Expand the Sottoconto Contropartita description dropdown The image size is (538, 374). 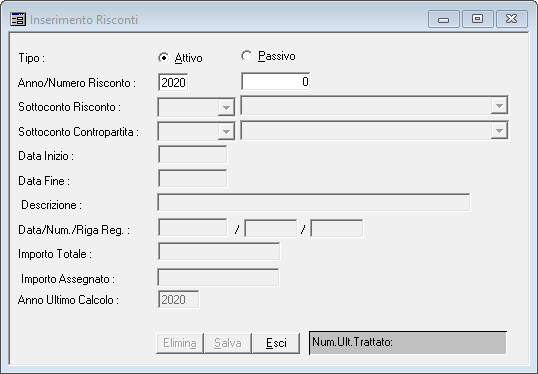coord(499,130)
